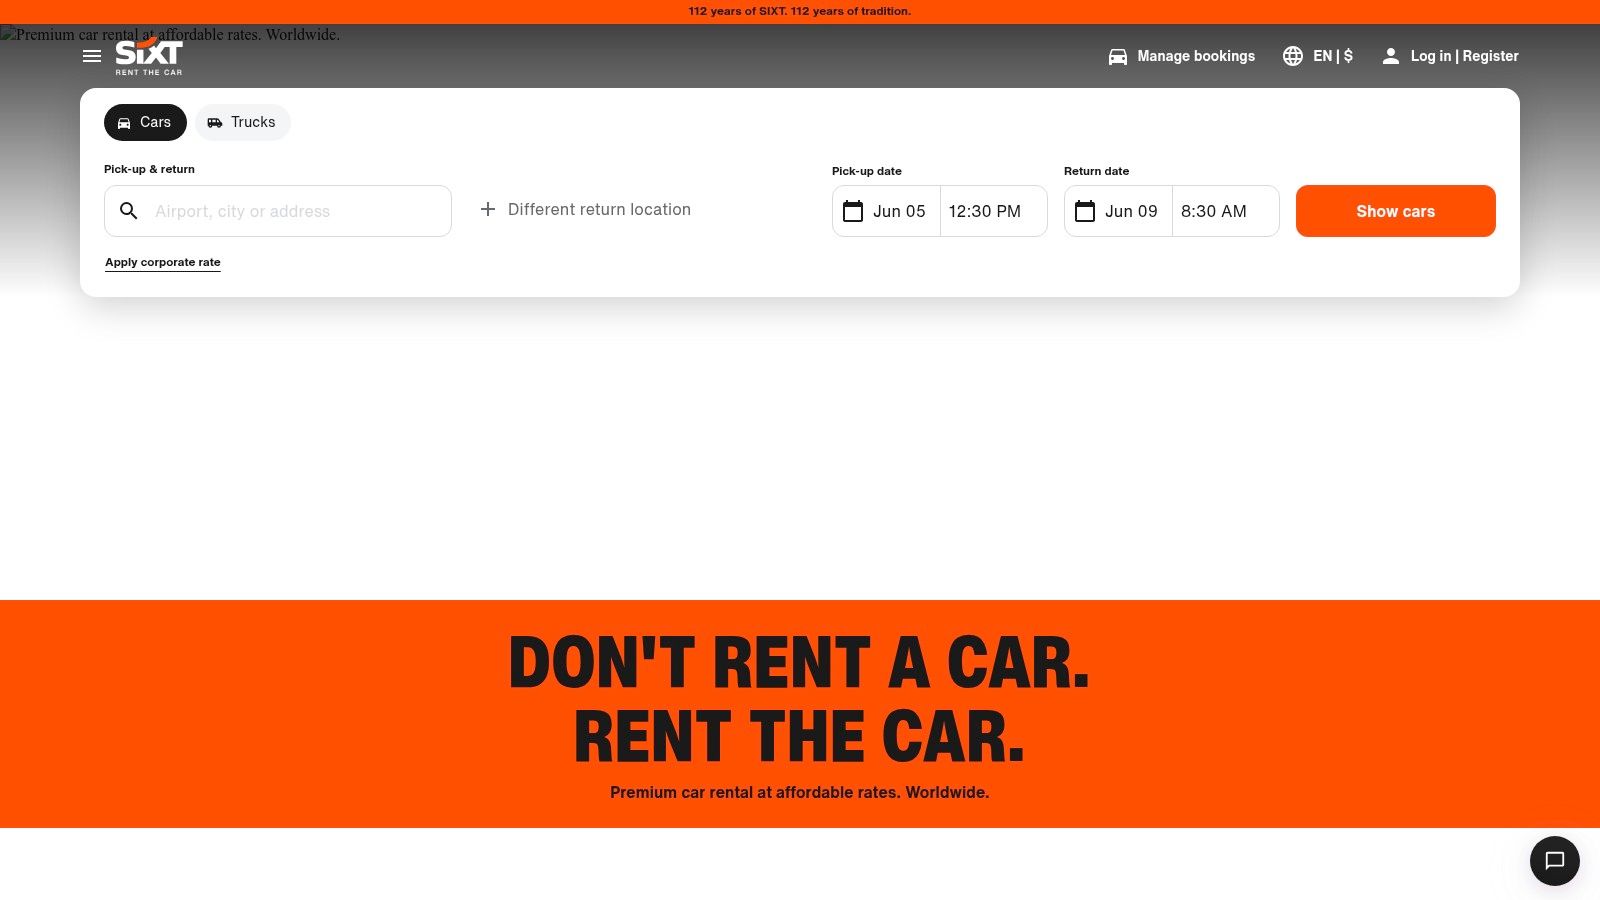Open the chat bubble in bottom corner
This screenshot has width=1600, height=900.
pyautogui.click(x=1554, y=860)
